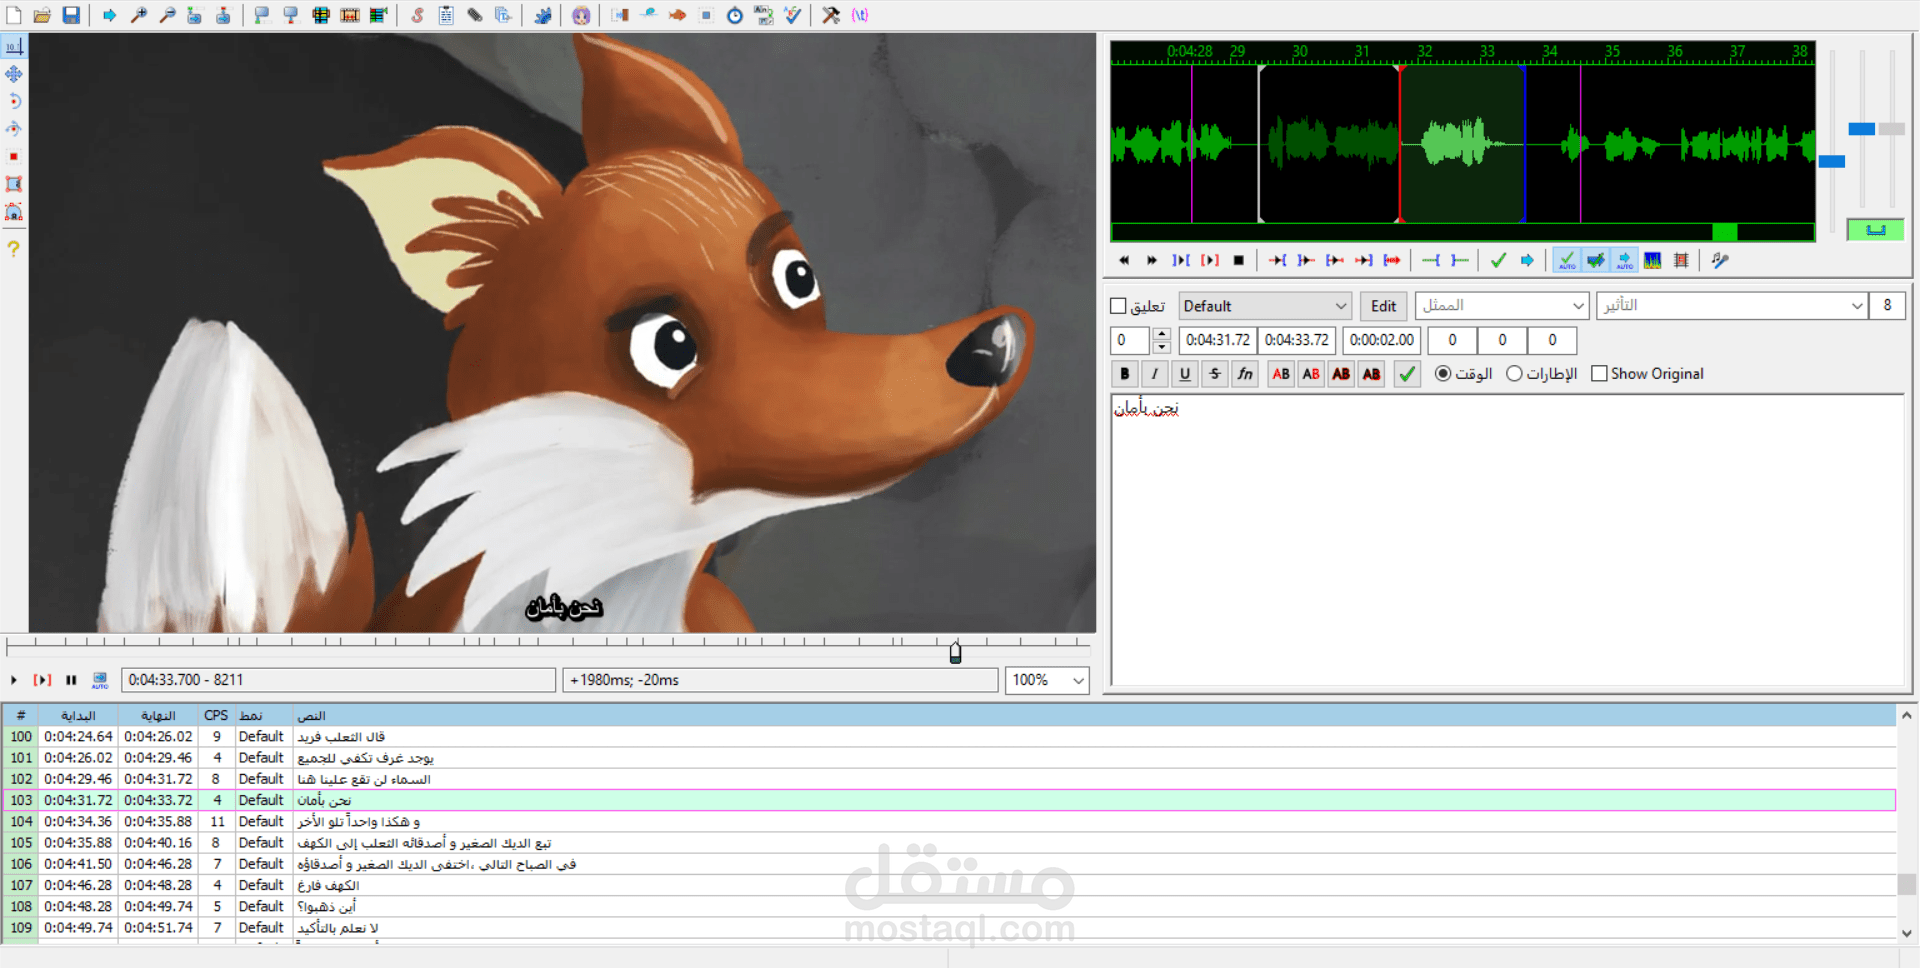Commit audio changes with green checkmark

click(x=1498, y=260)
